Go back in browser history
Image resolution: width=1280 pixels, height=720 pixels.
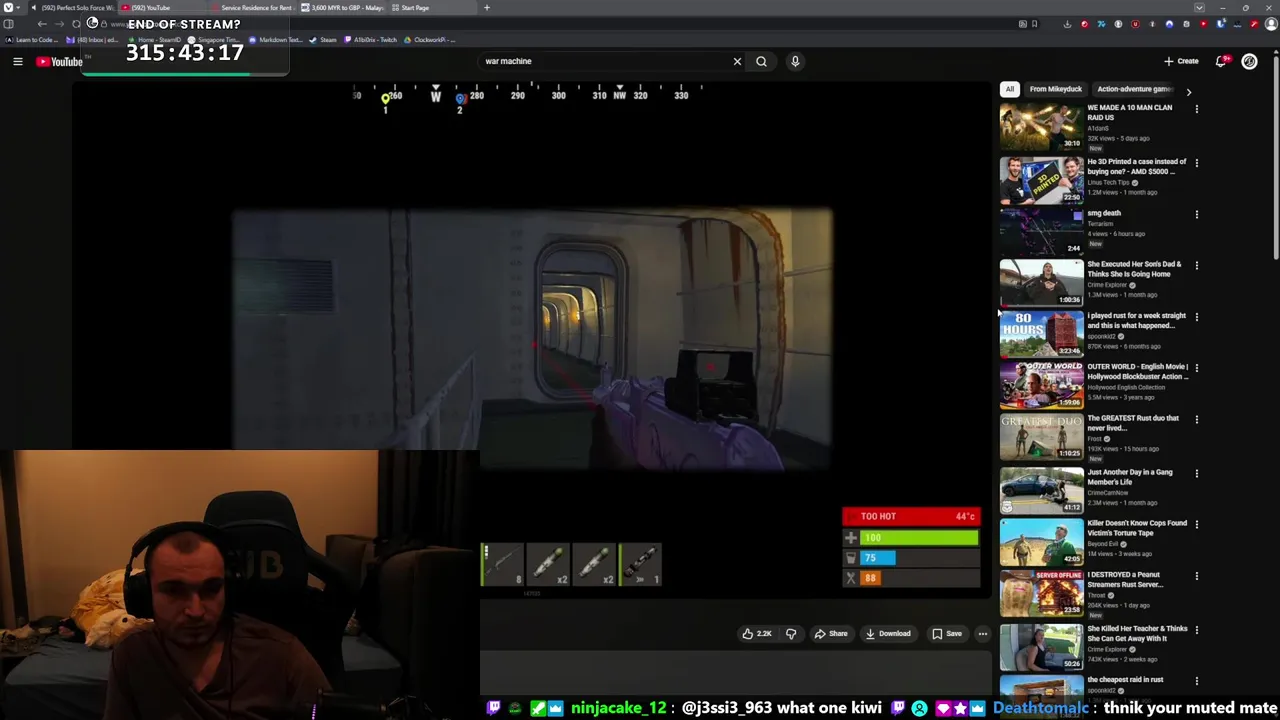coord(42,24)
